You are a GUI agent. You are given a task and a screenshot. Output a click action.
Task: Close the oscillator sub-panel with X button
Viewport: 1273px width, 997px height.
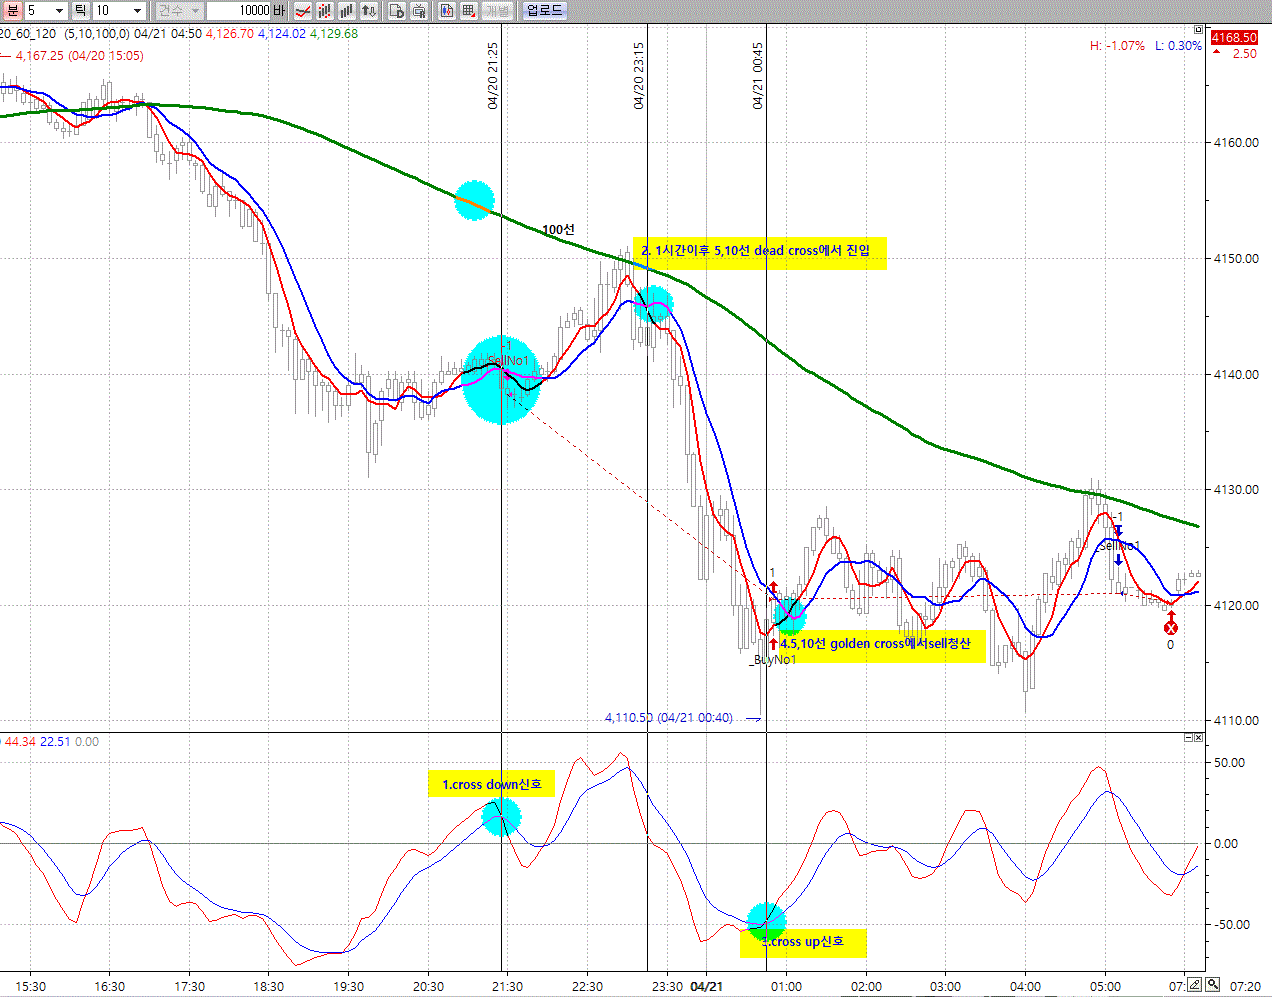[x=1199, y=738]
